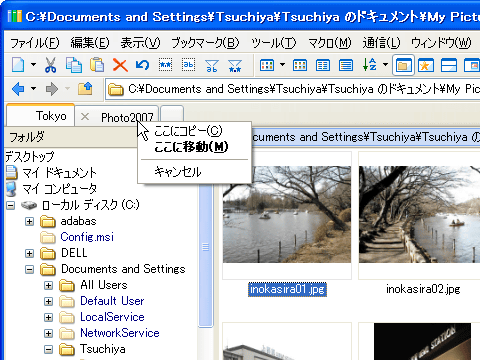Open the sort order dropdown arrow
The image size is (480, 360).
point(385,65)
